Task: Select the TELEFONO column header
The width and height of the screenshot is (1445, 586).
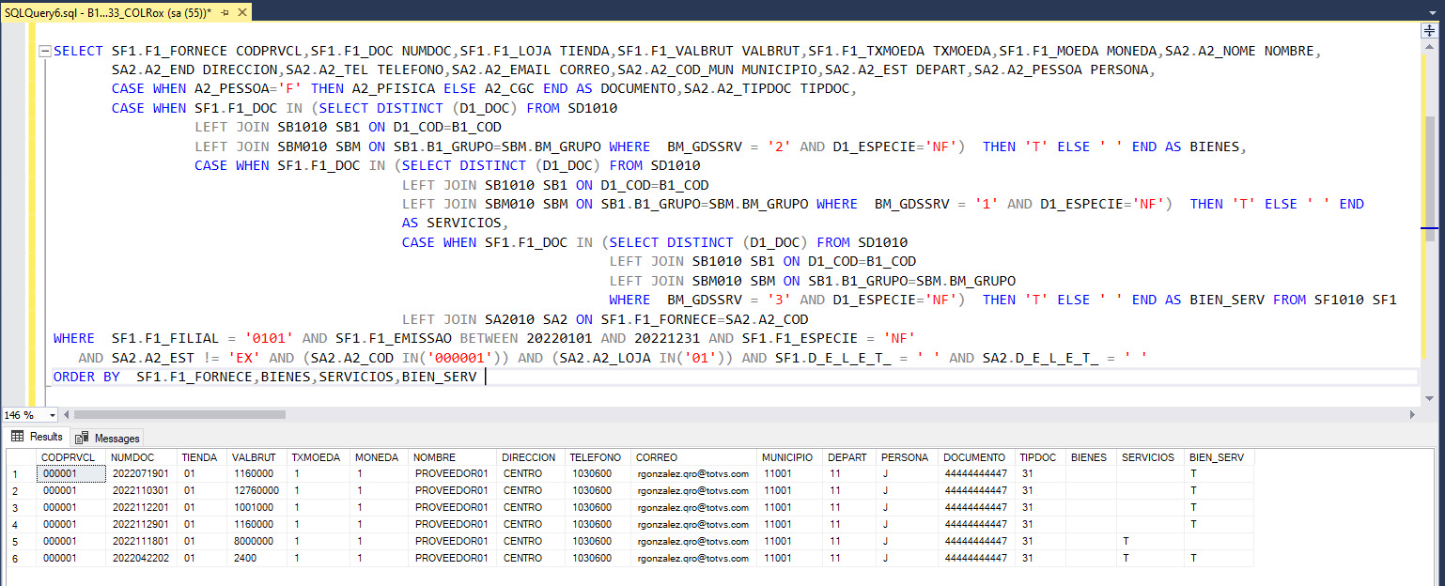Action: click(598, 457)
